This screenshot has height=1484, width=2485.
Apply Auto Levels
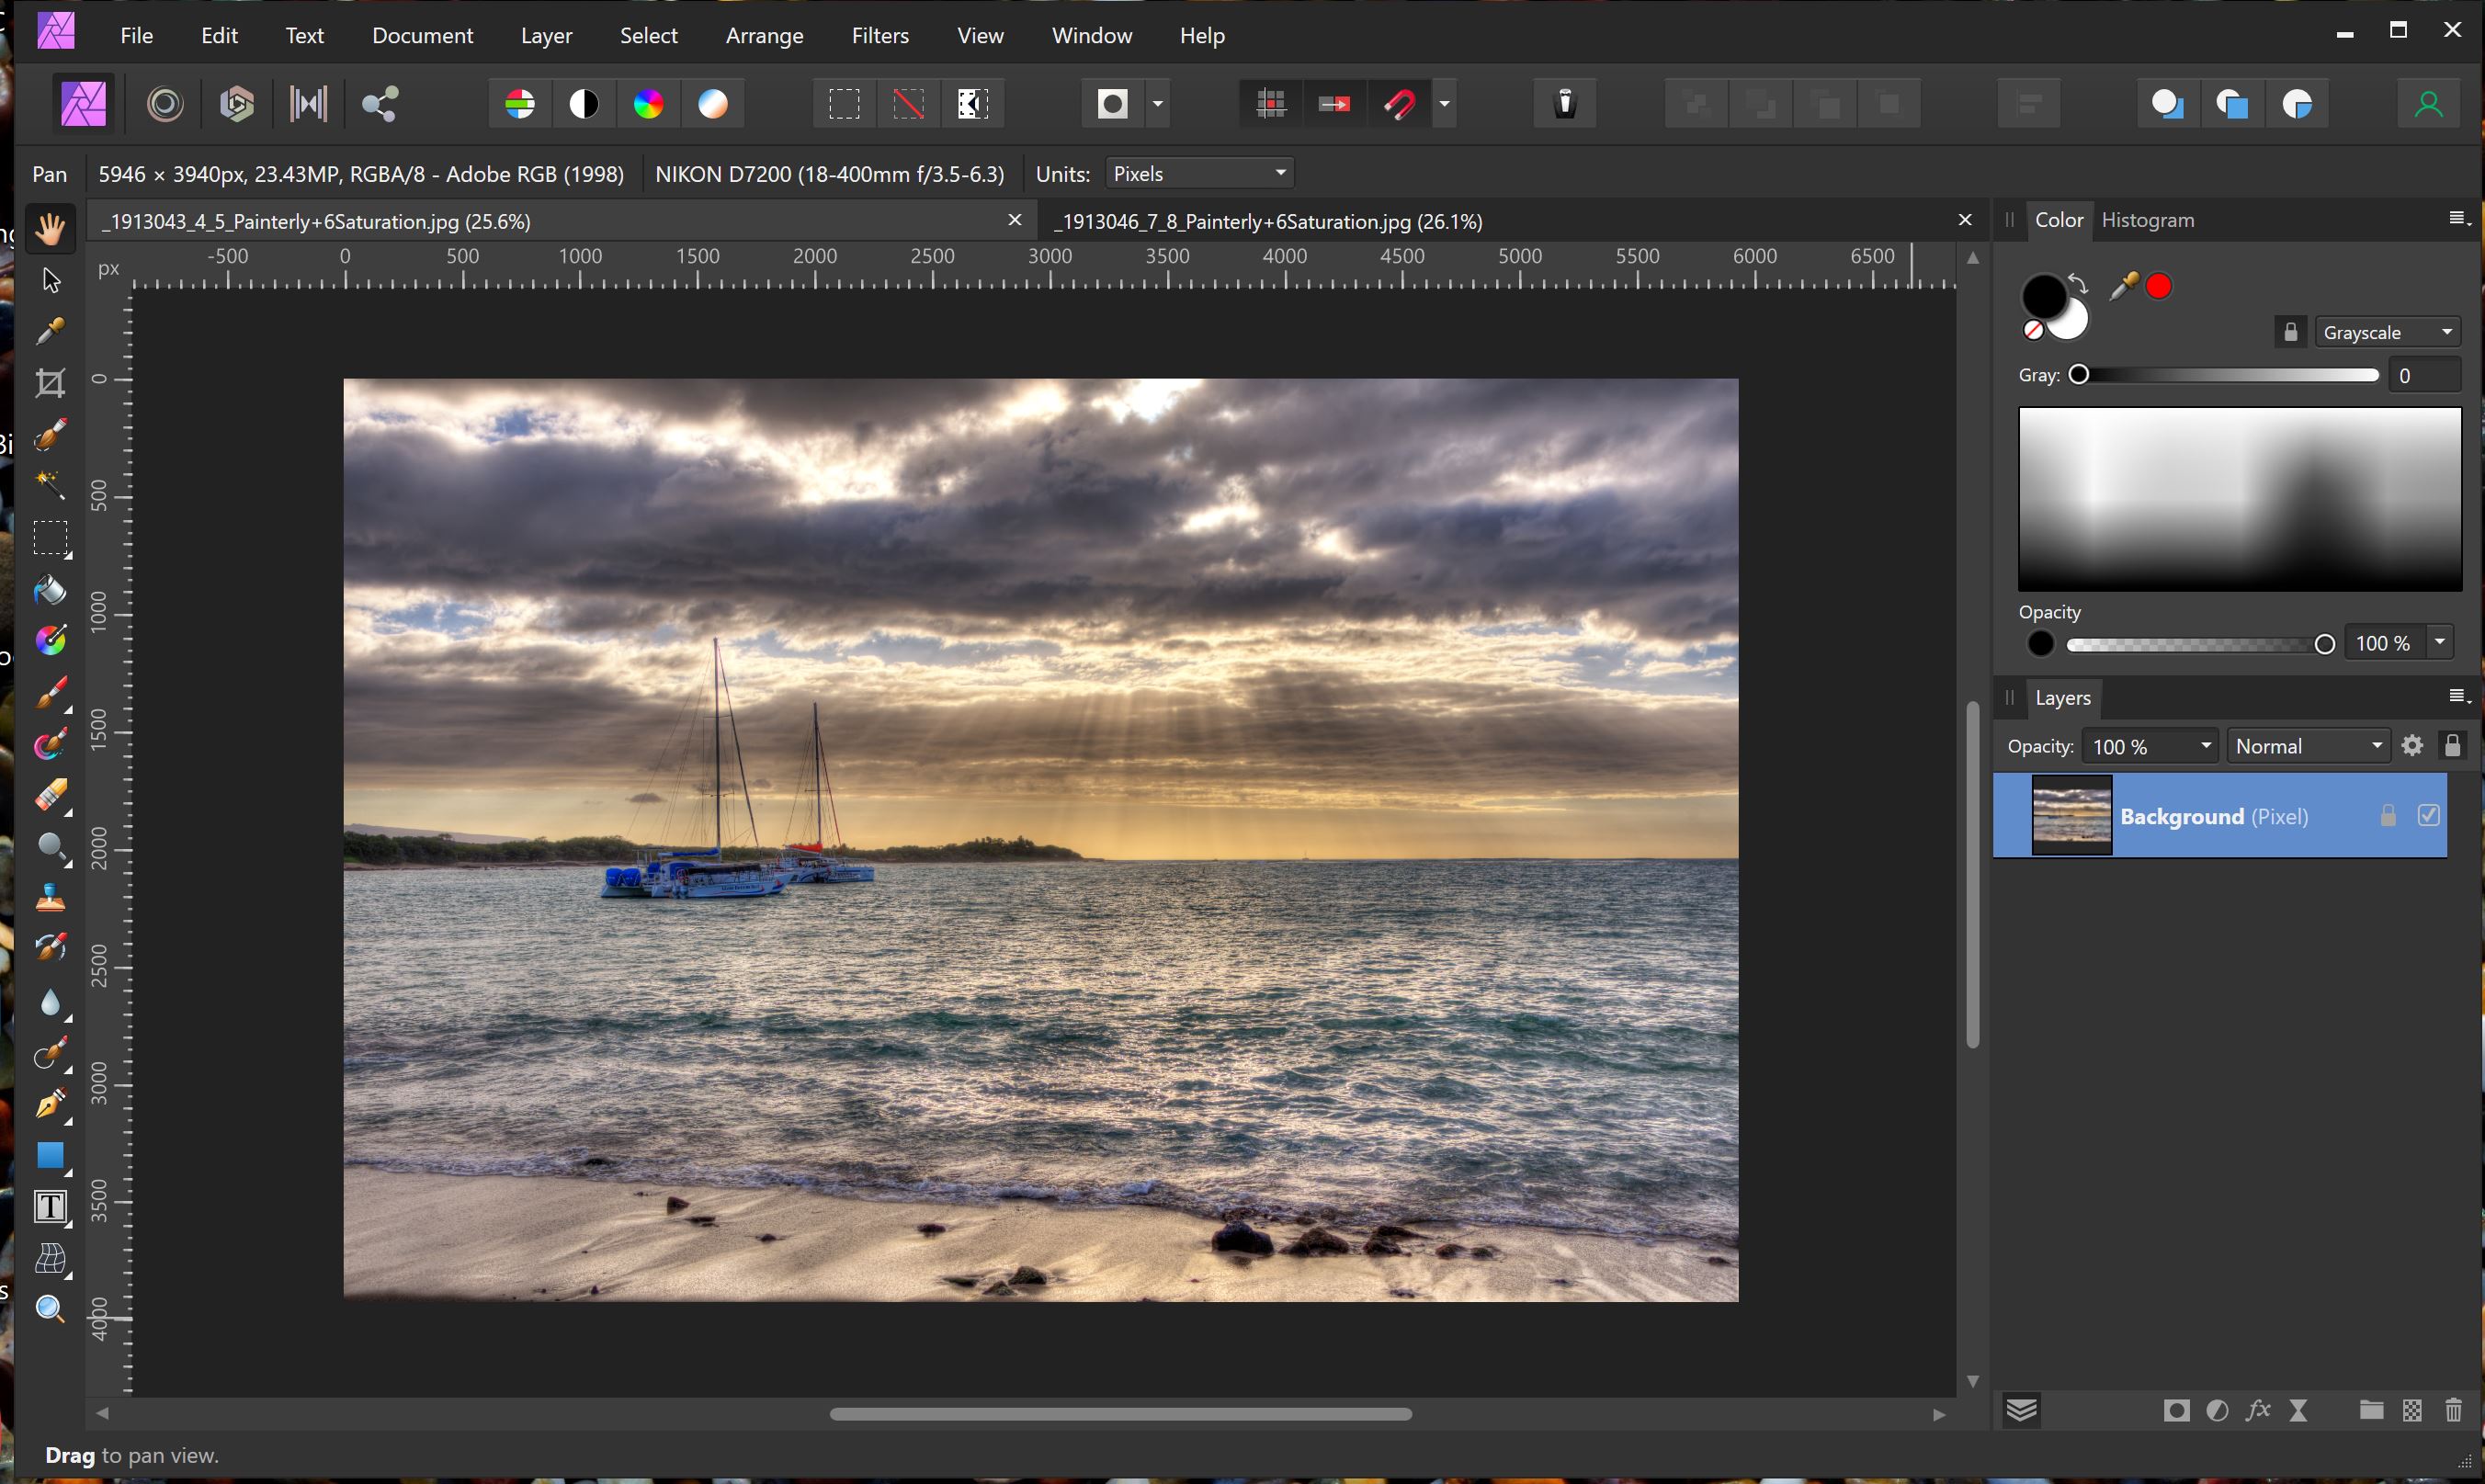(520, 104)
